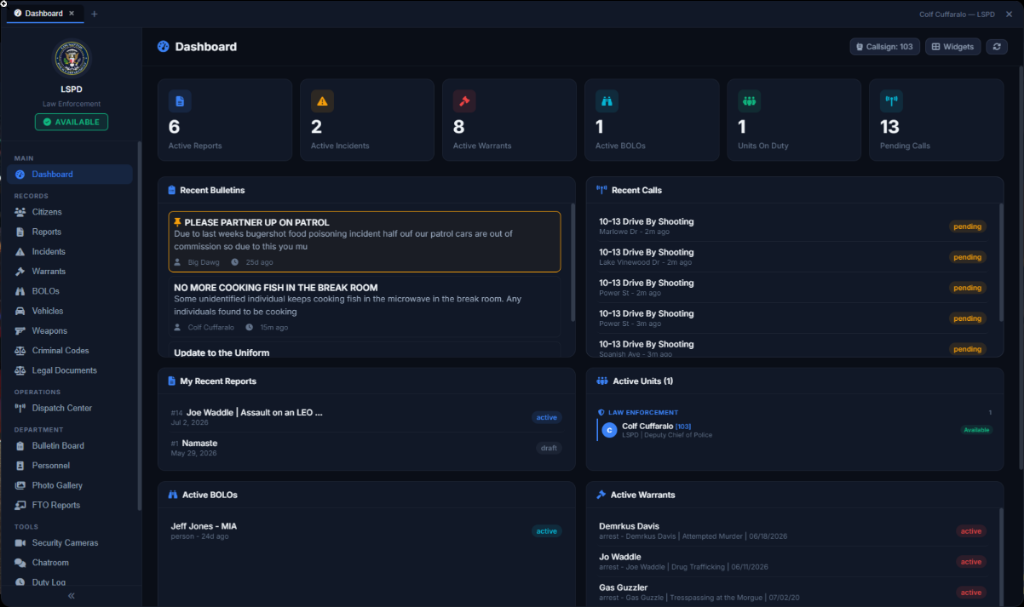This screenshot has height=607, width=1024.
Task: Open Spanish Ave Drive By Shooting call
Action: pos(793,348)
